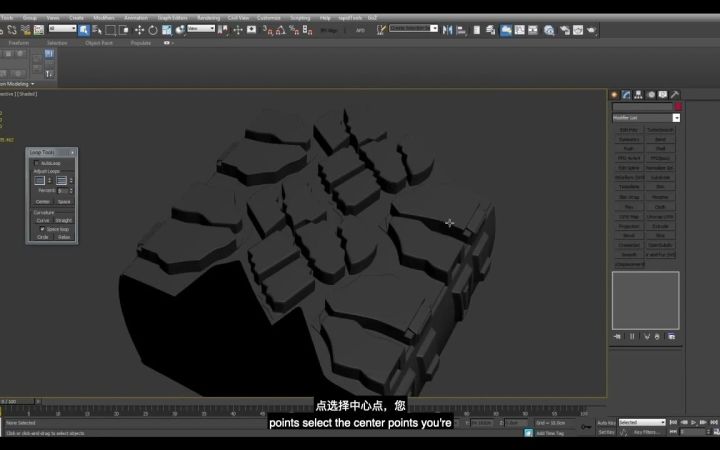Toggle Space loop checkbox in Loop Tools
Image resolution: width=720 pixels, height=450 pixels.
[43, 229]
